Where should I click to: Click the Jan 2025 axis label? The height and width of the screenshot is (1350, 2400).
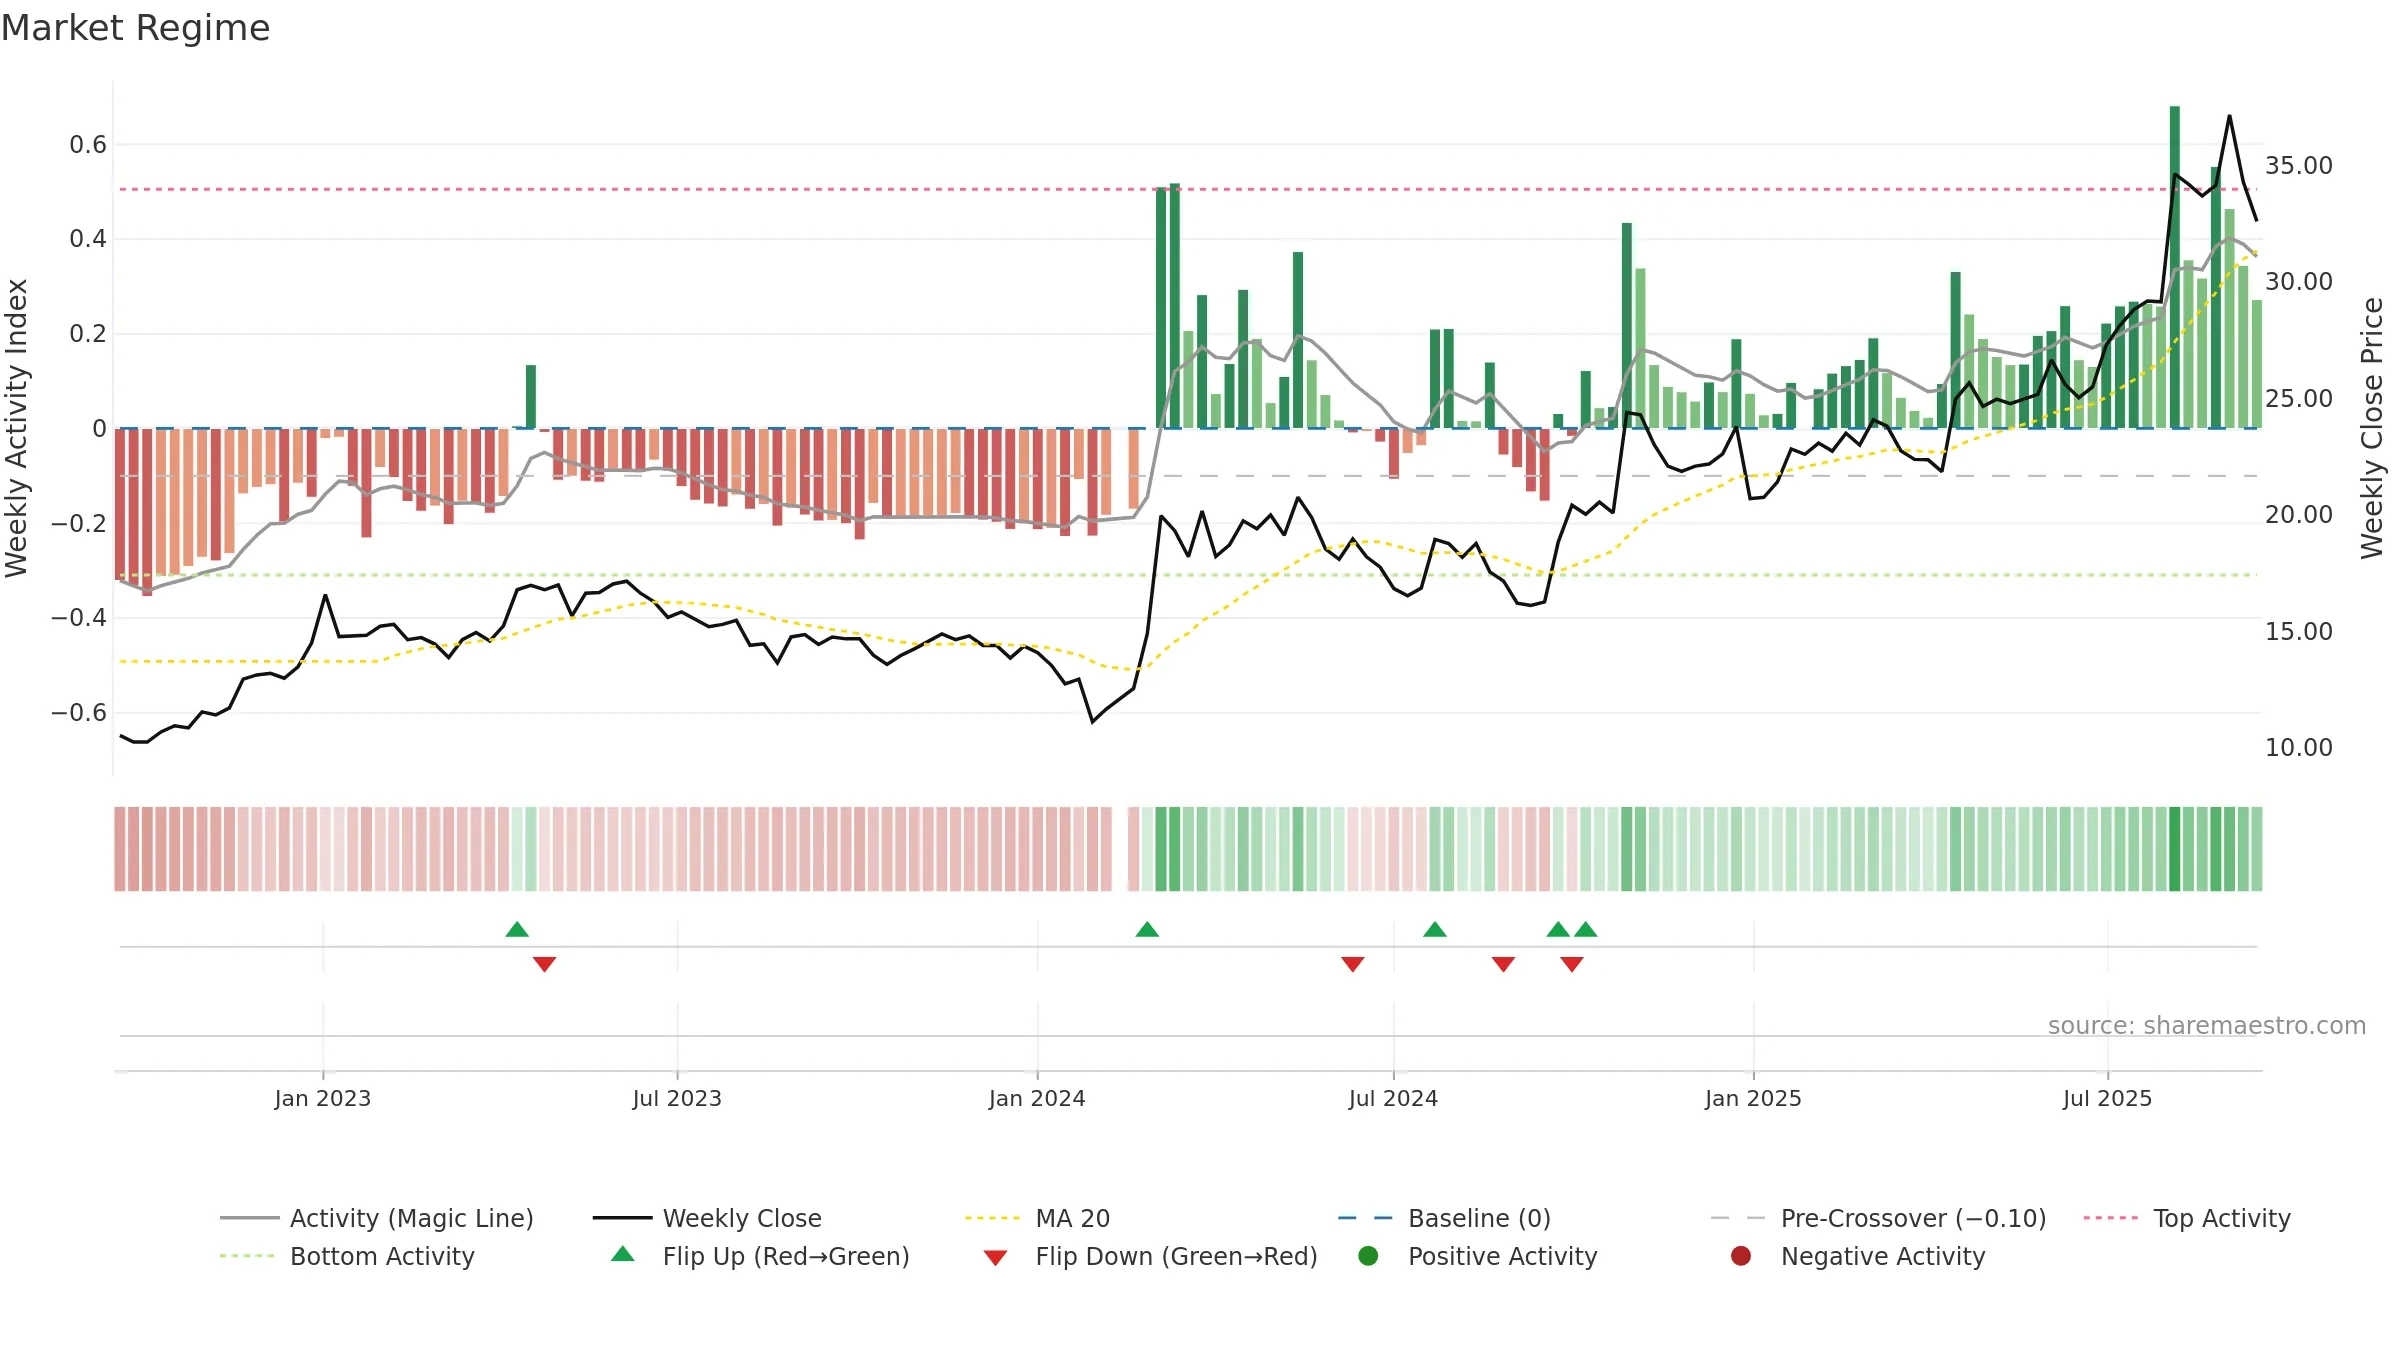click(1753, 1098)
